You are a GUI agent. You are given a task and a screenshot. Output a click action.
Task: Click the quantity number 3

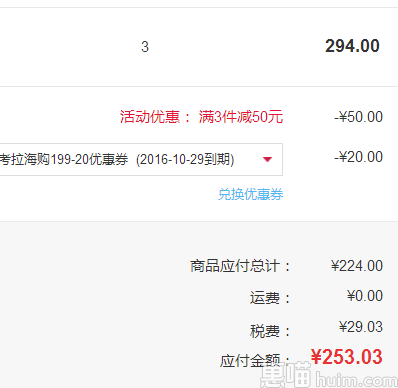[x=145, y=47]
